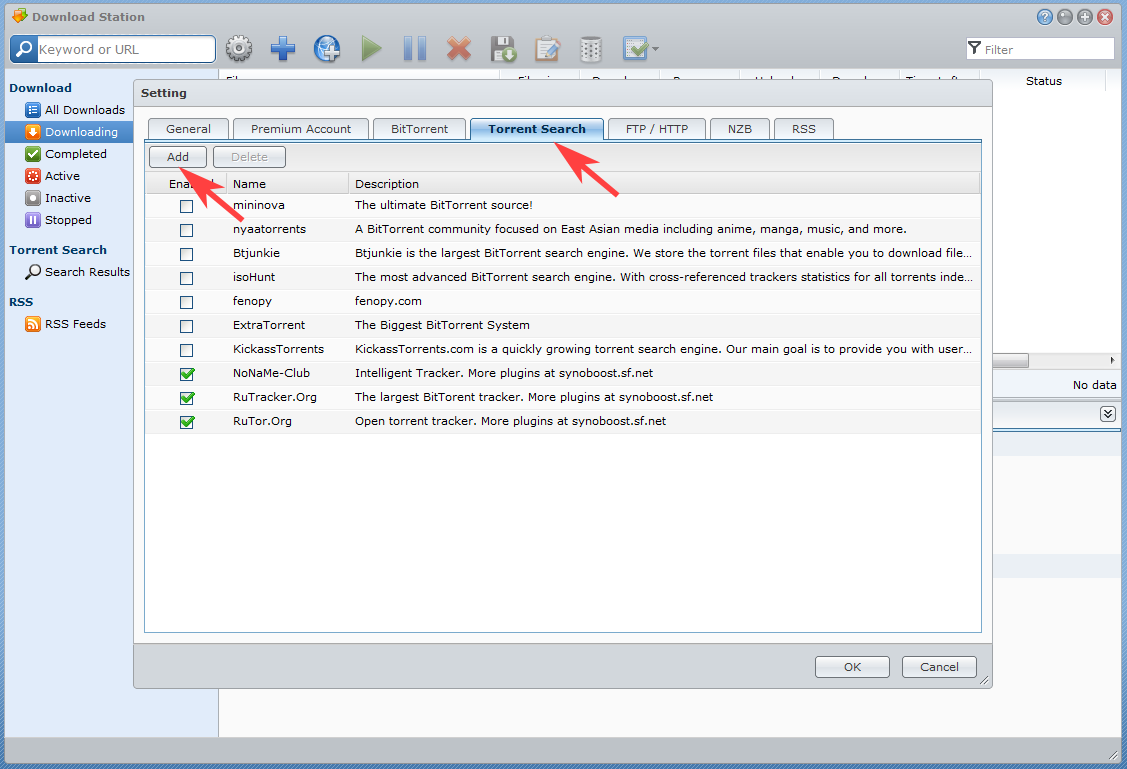Click the Pause toolbar icon
Screen dimensions: 1127x769
coord(415,49)
